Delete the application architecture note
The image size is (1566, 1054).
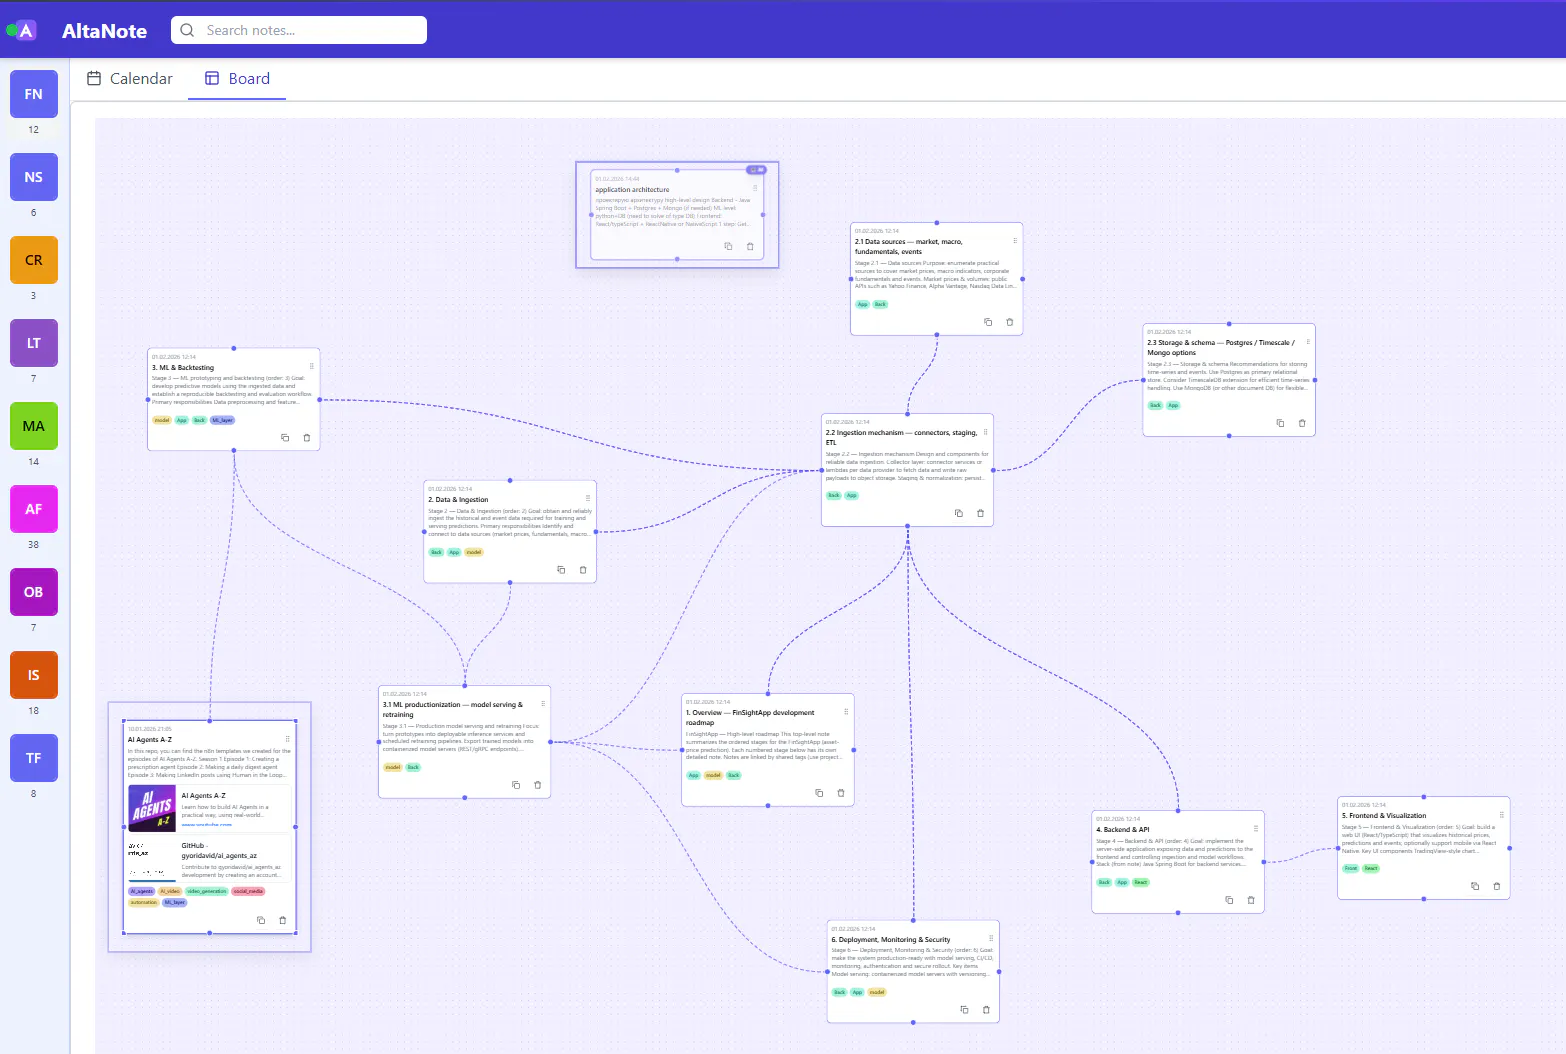[x=750, y=246]
